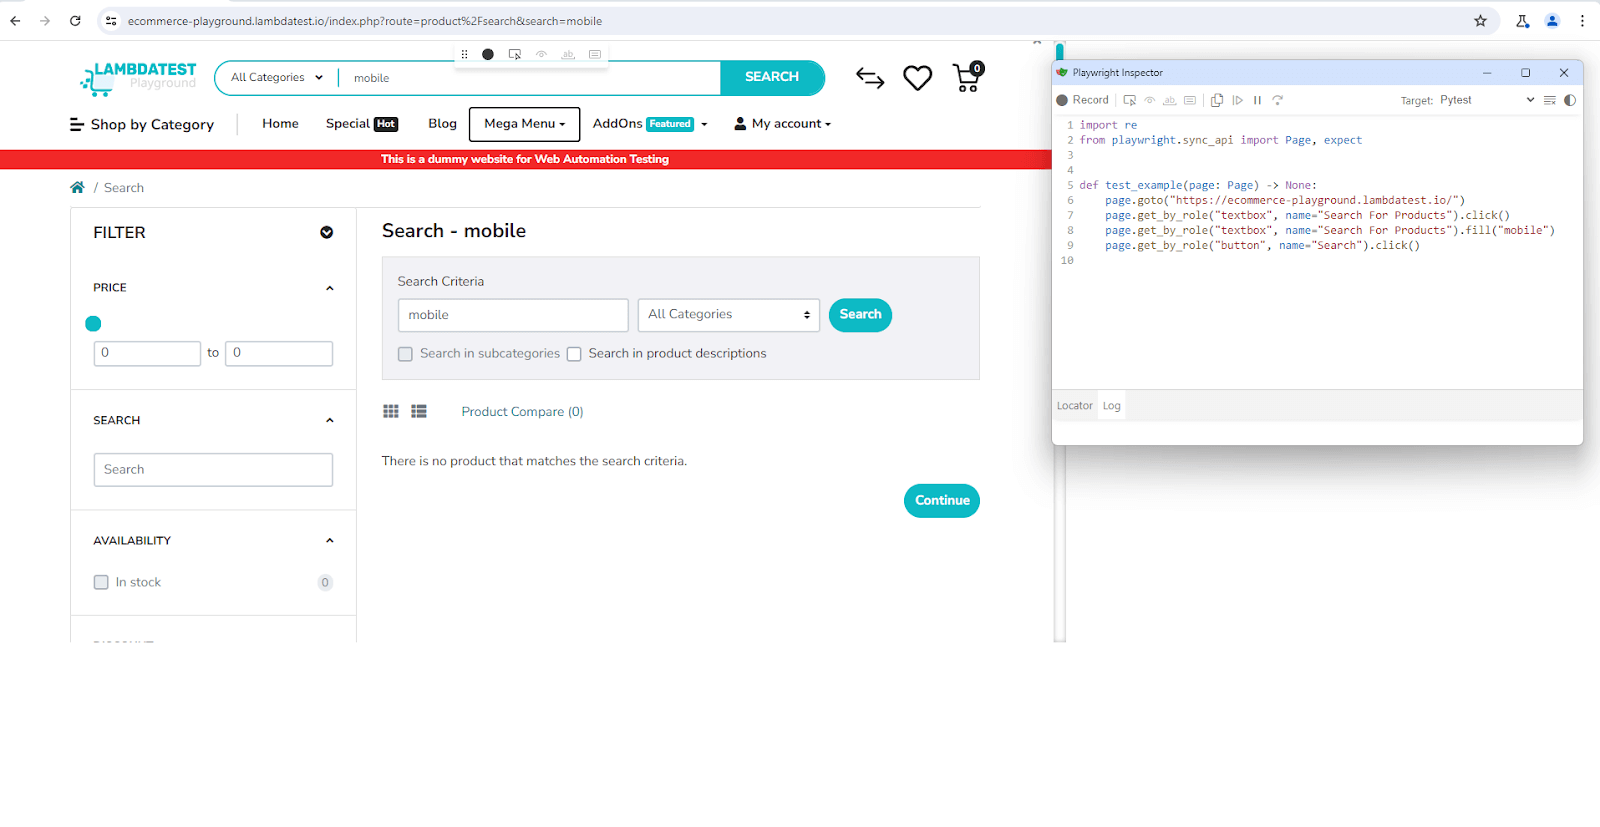
Task: Open Special Hot menu item
Action: (x=362, y=124)
